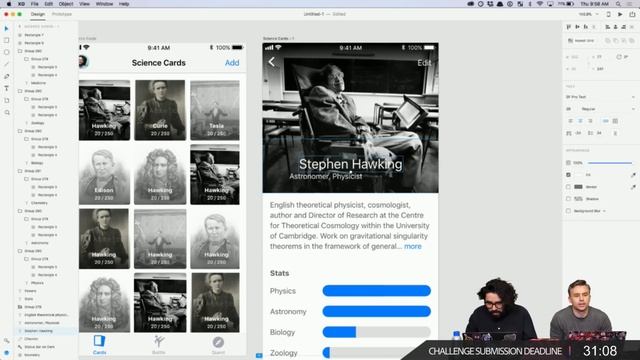Right-align the text
Screen dimensions: 640x360
click(x=590, y=121)
